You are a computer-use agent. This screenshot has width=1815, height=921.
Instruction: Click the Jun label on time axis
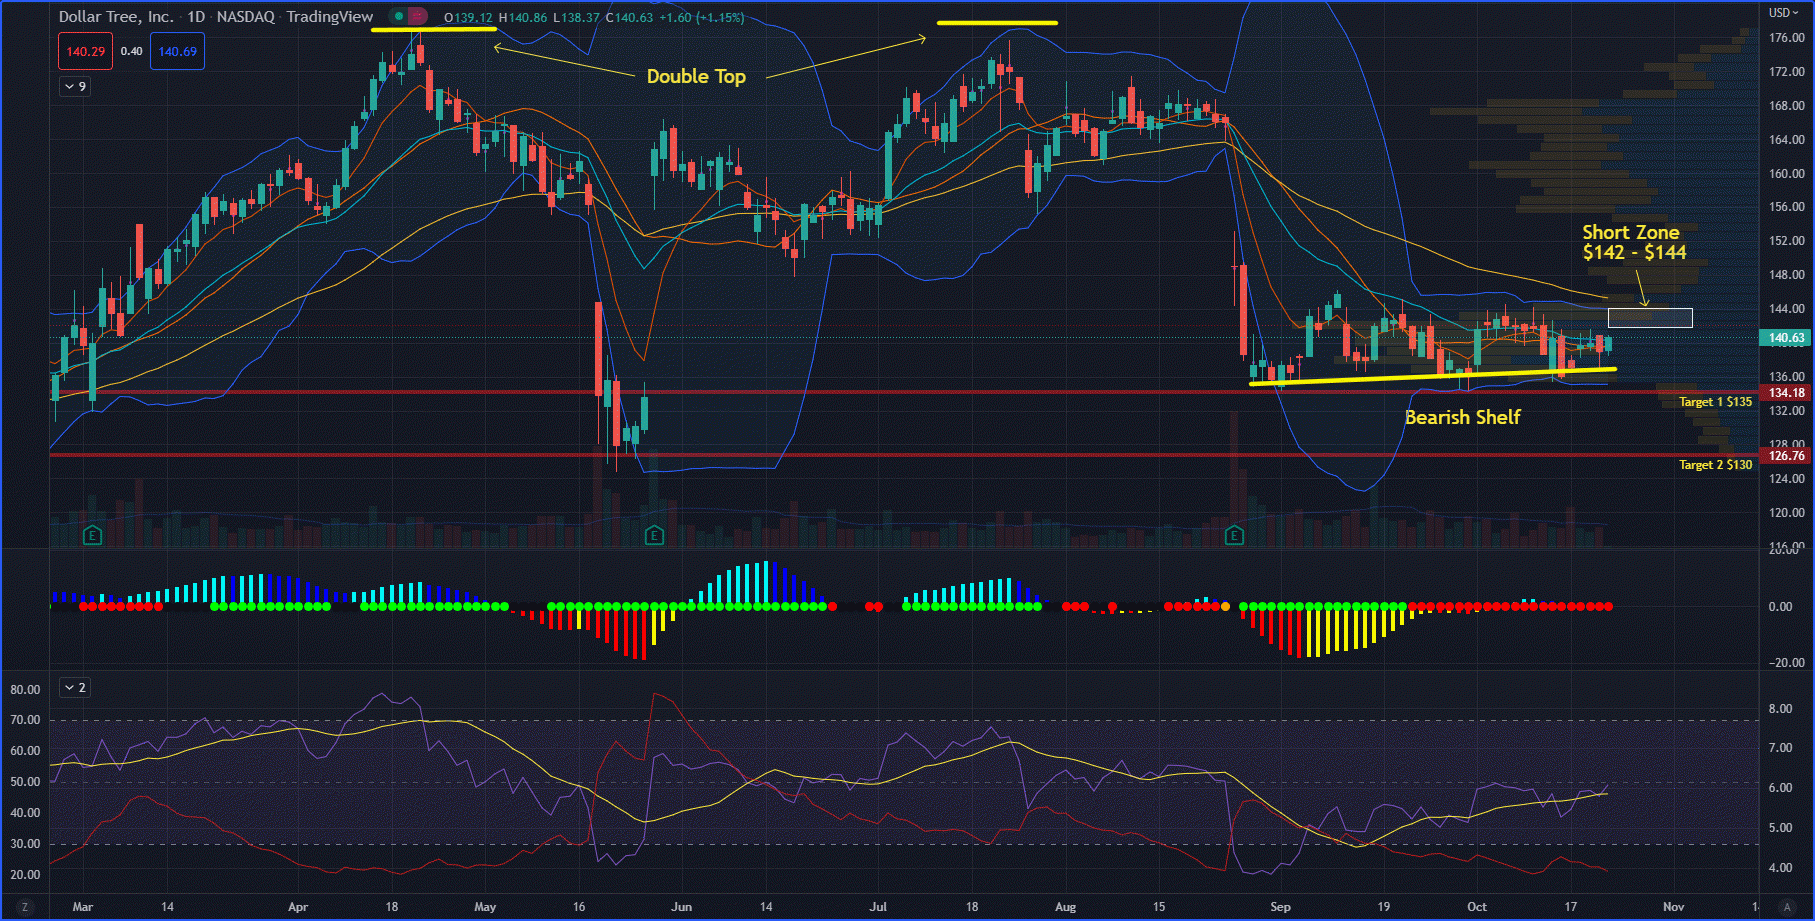click(681, 907)
